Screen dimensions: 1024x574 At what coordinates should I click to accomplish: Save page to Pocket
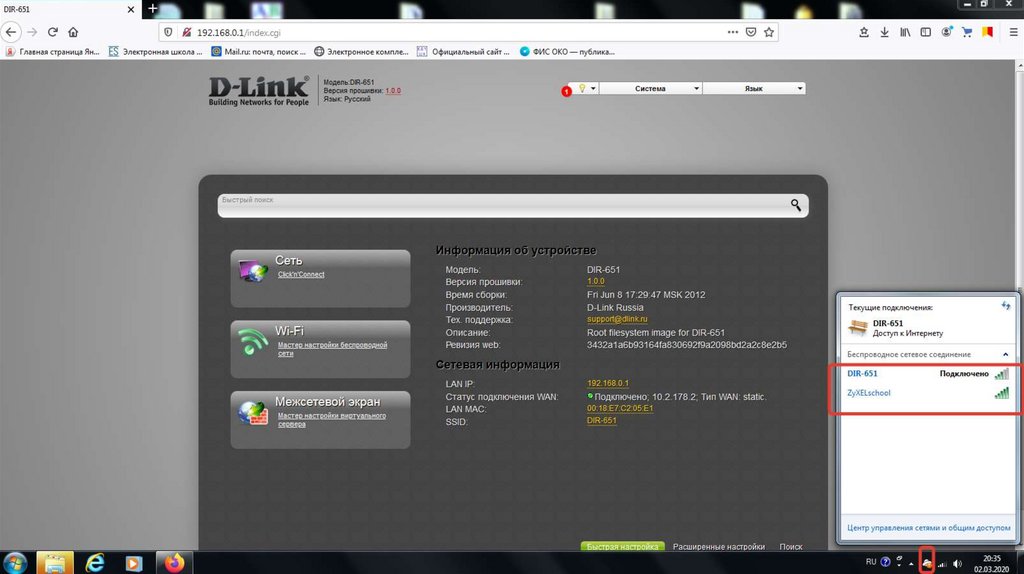point(751,32)
